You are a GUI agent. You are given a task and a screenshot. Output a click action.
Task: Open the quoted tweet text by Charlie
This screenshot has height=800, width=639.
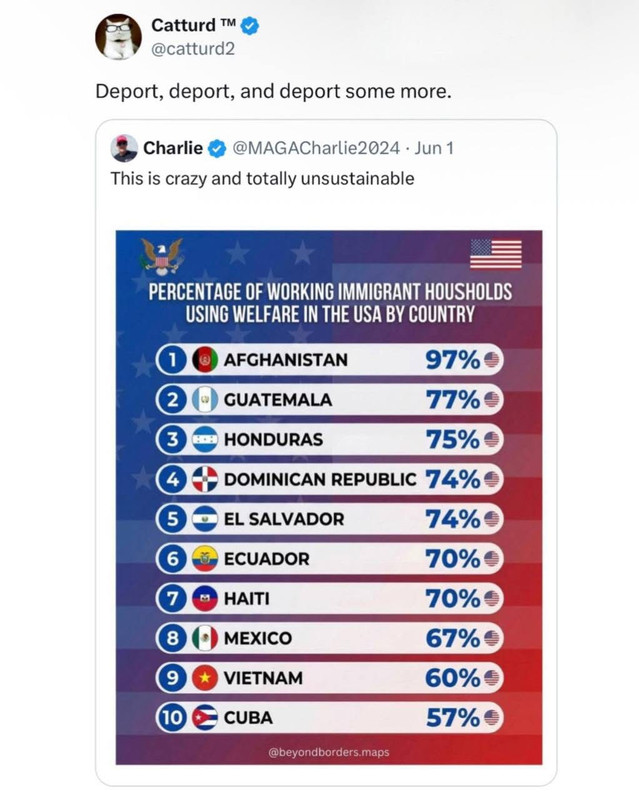[x=262, y=179]
